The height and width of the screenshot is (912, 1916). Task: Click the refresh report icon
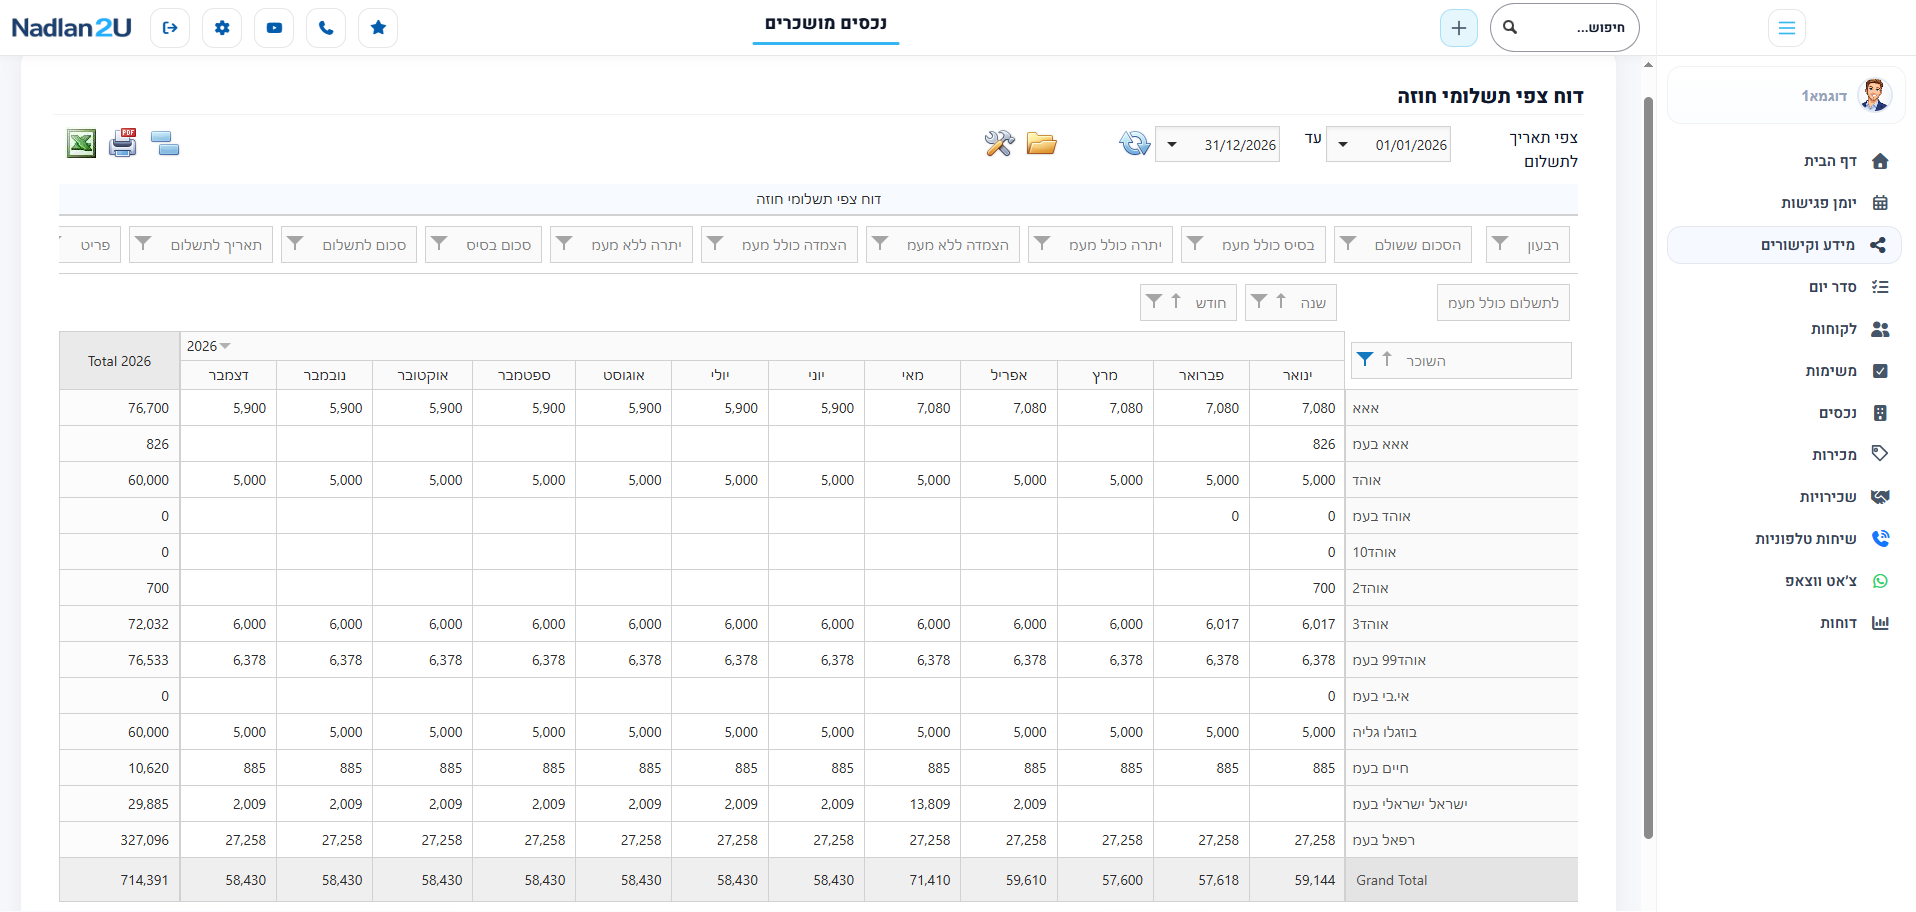pos(1135,143)
